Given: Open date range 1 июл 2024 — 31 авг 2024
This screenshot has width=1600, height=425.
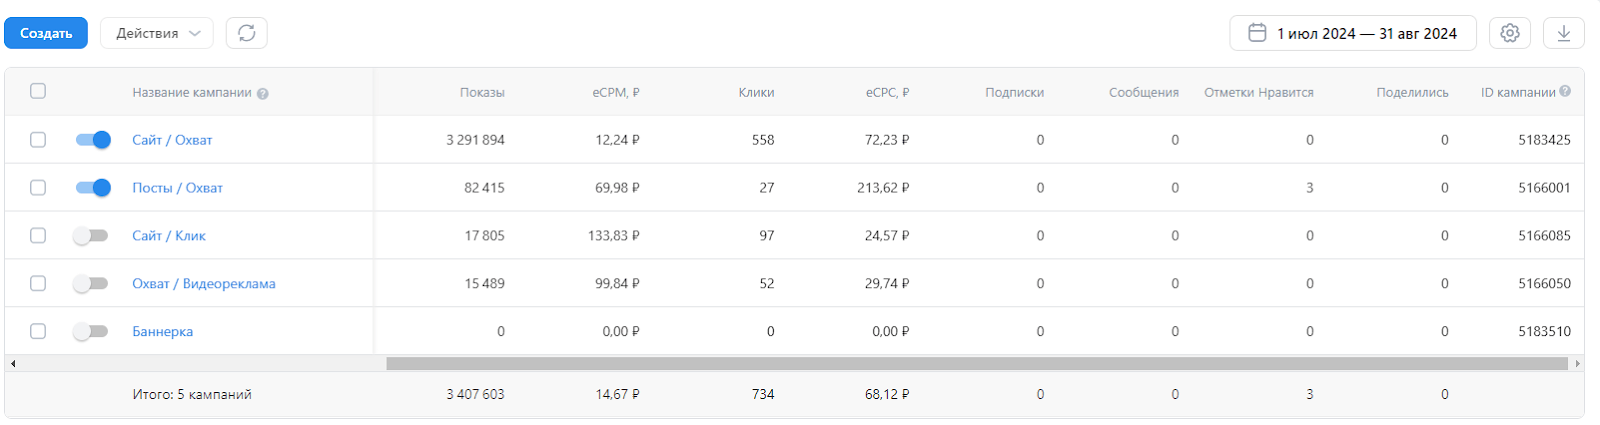Looking at the screenshot, I should (x=1365, y=33).
